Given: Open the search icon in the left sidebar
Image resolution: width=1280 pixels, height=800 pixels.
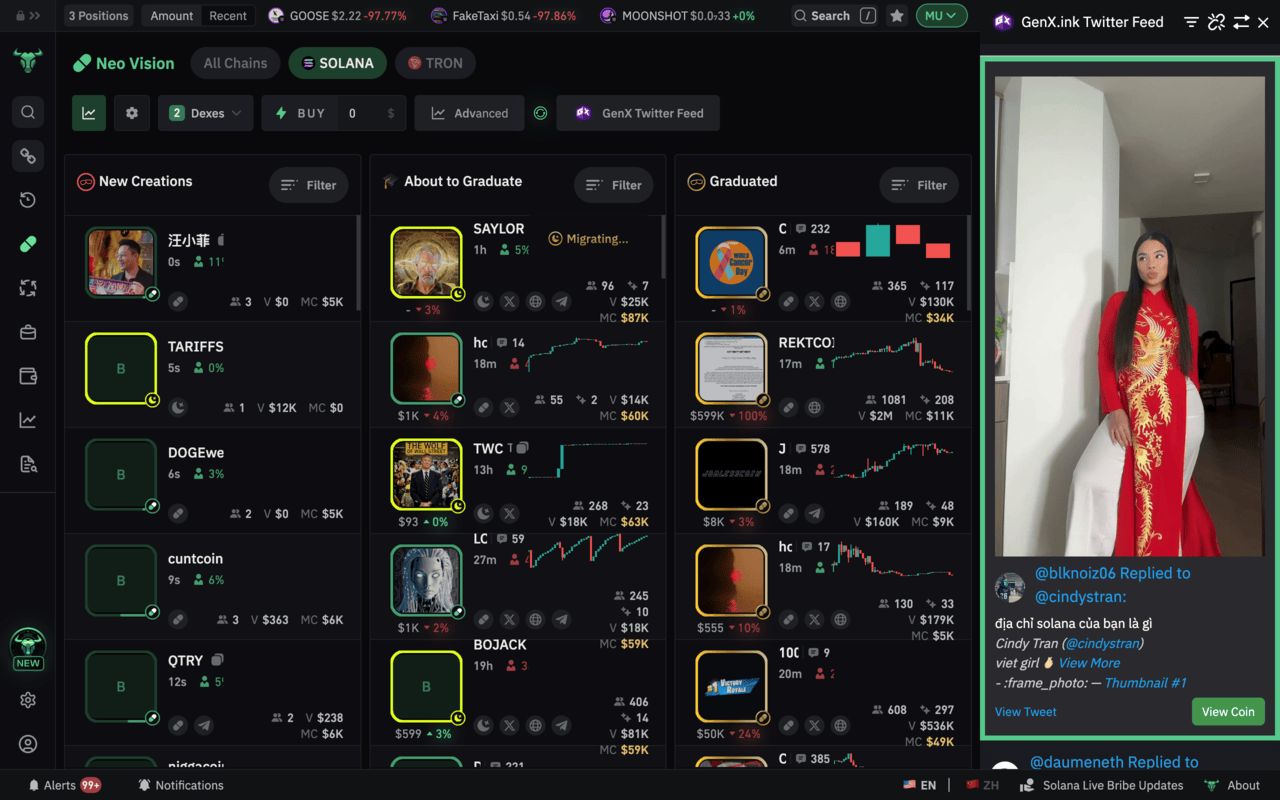Looking at the screenshot, I should coord(28,112).
